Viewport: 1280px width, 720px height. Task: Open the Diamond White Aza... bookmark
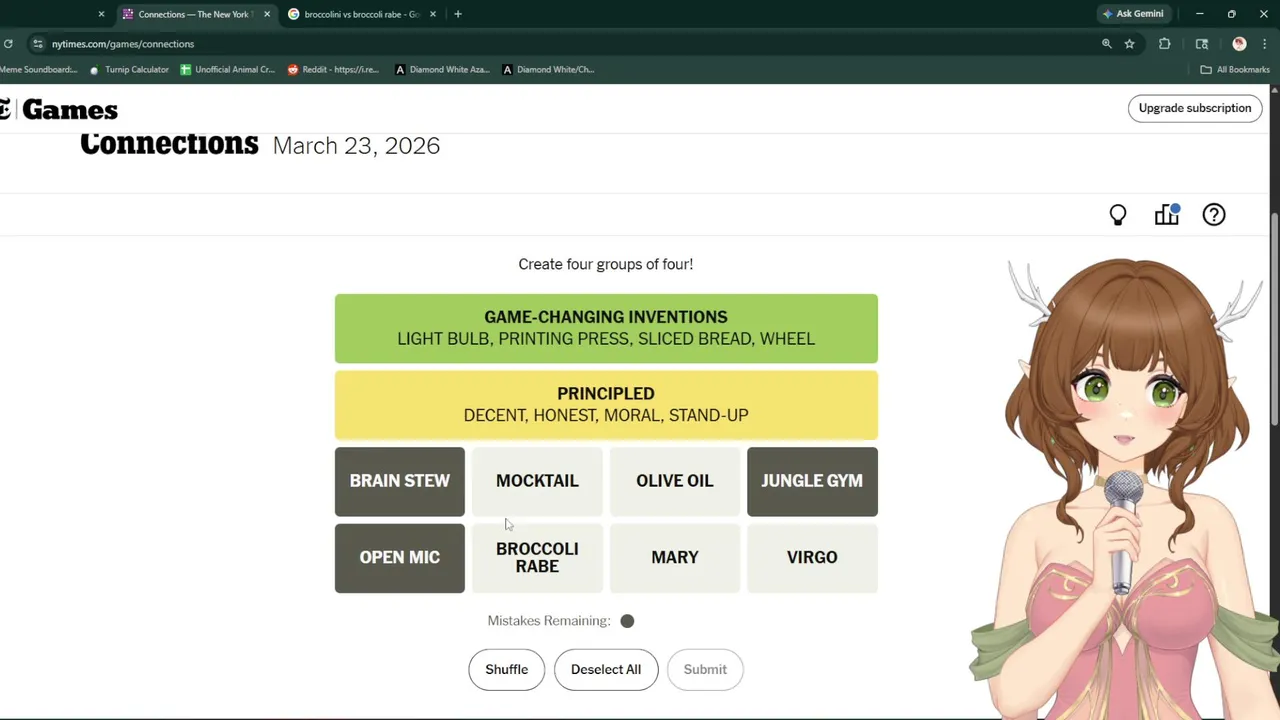pyautogui.click(x=442, y=70)
